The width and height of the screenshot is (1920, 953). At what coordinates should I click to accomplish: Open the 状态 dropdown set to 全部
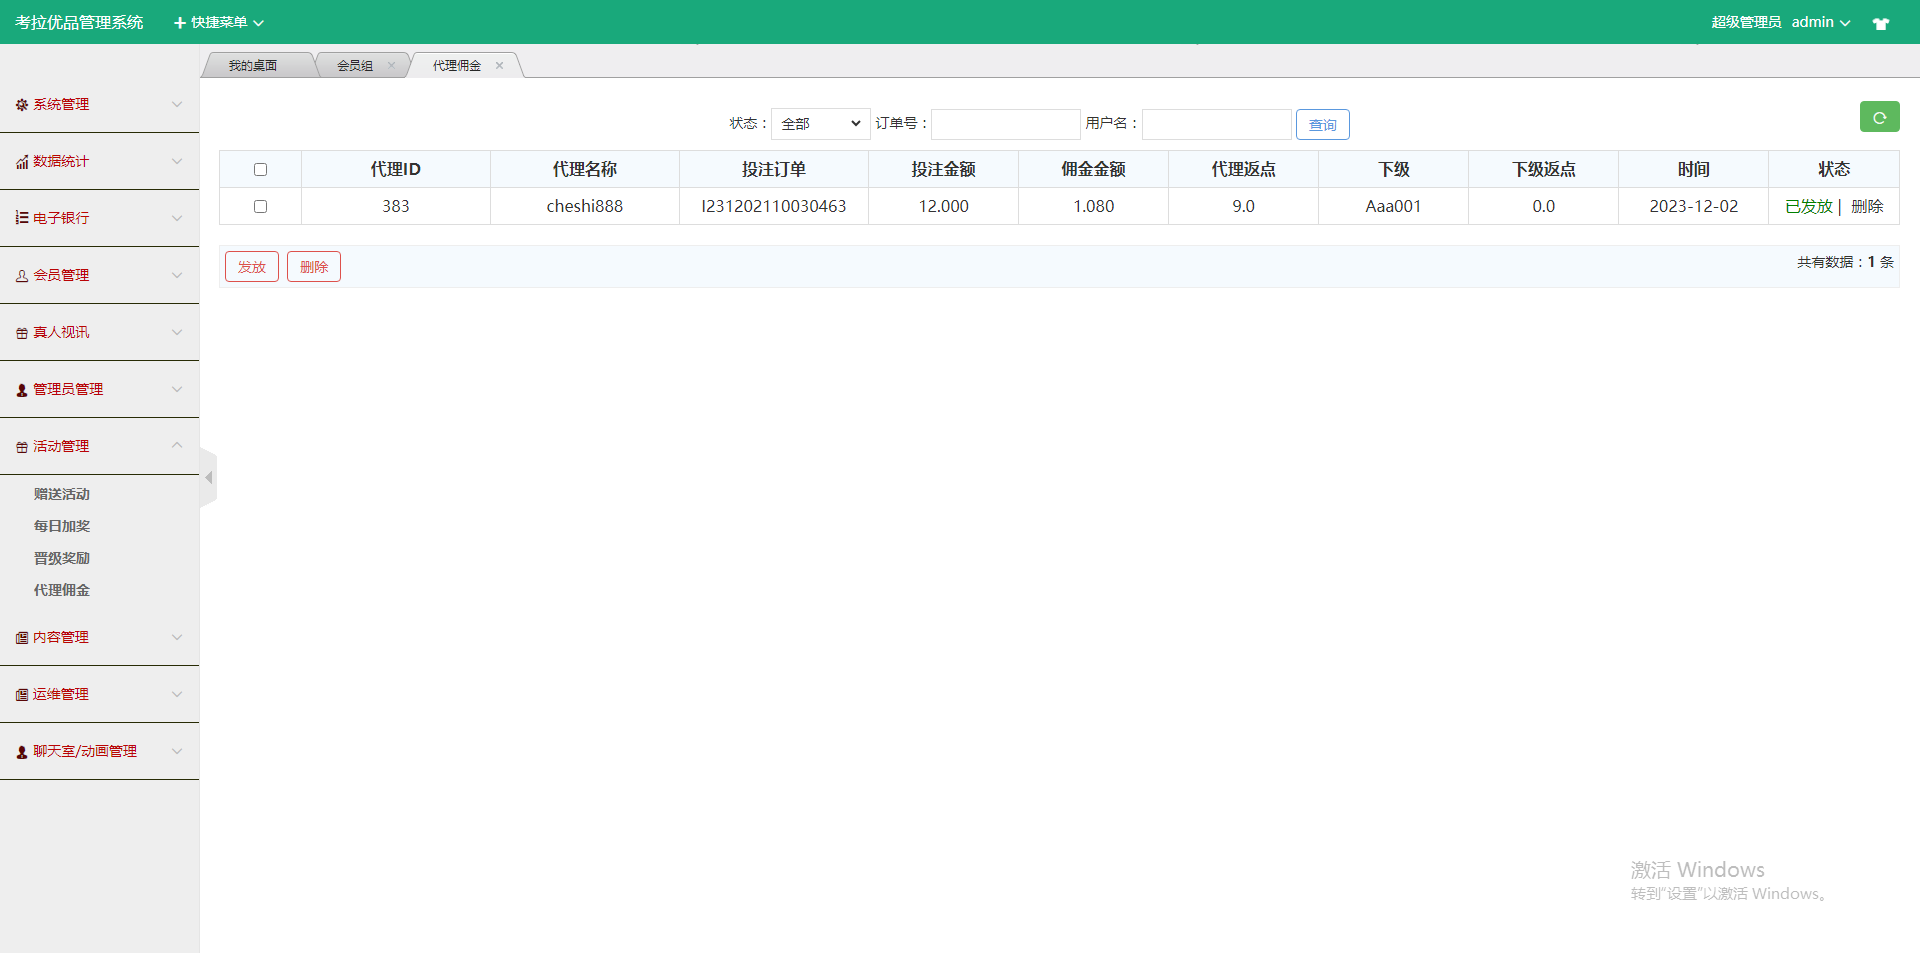tap(819, 123)
